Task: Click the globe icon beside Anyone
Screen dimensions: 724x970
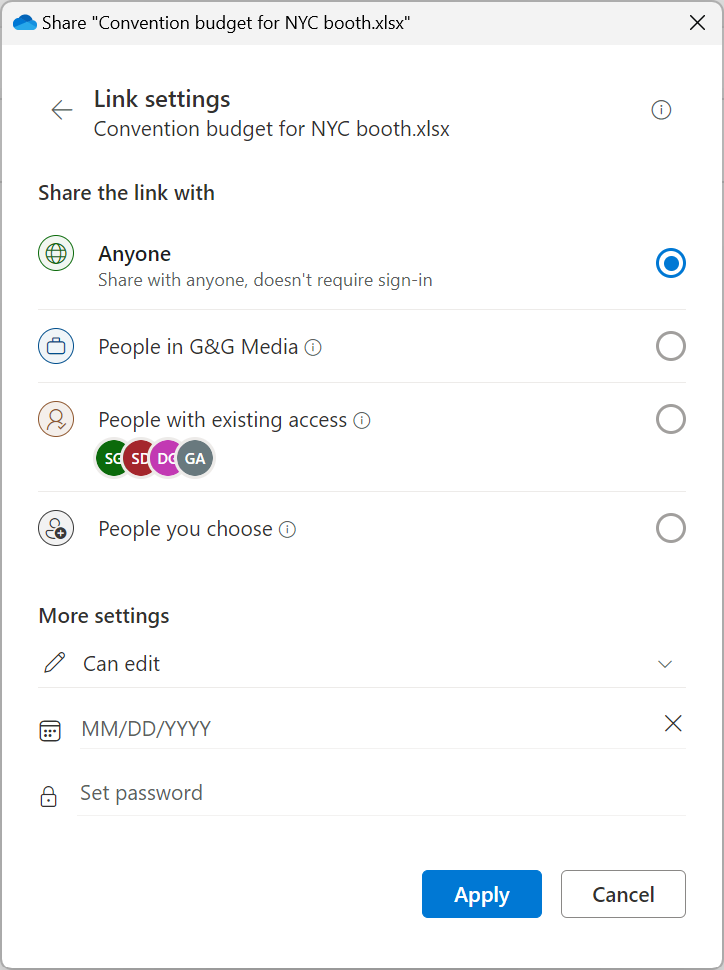Action: [56, 253]
